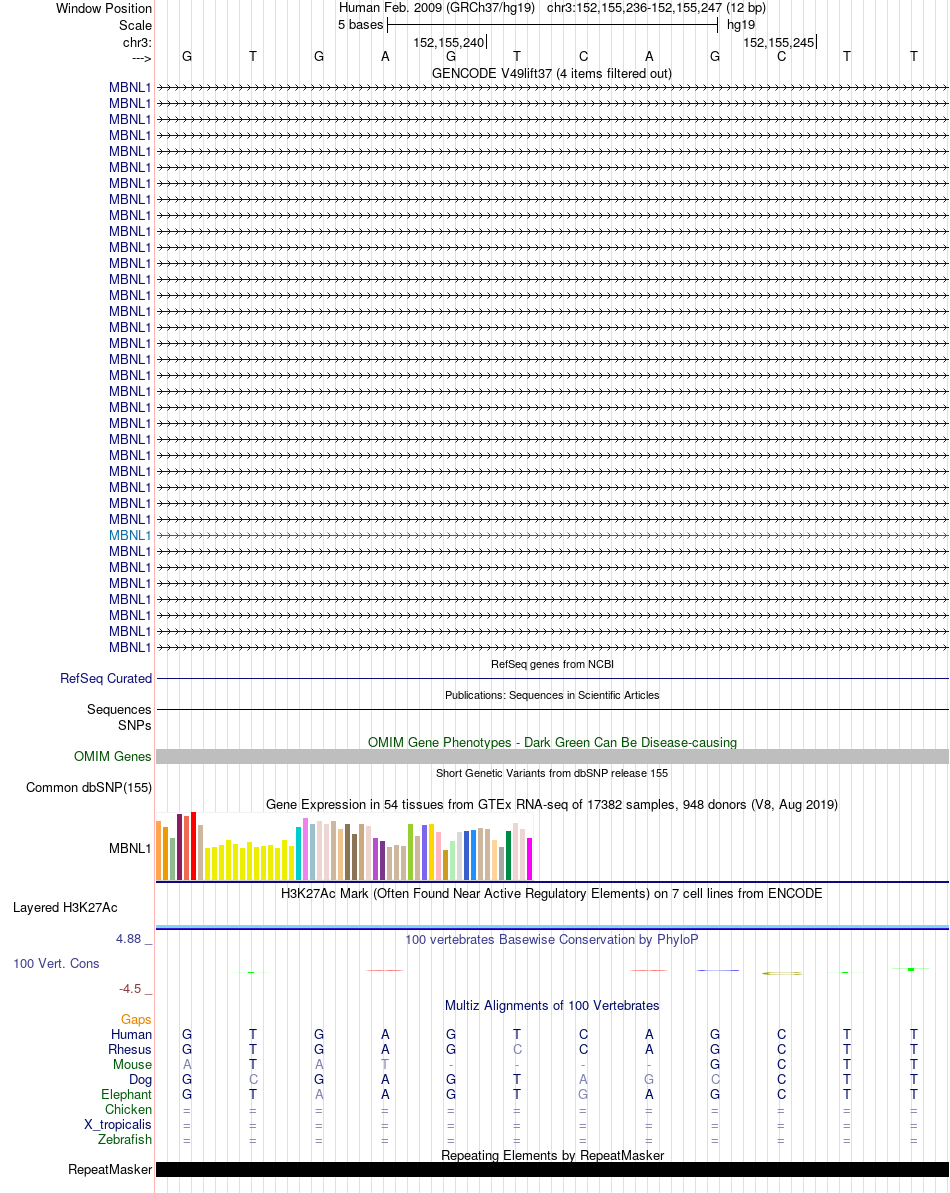
Task: Click the Common dbSNP(155) track label
Action: pos(89,787)
